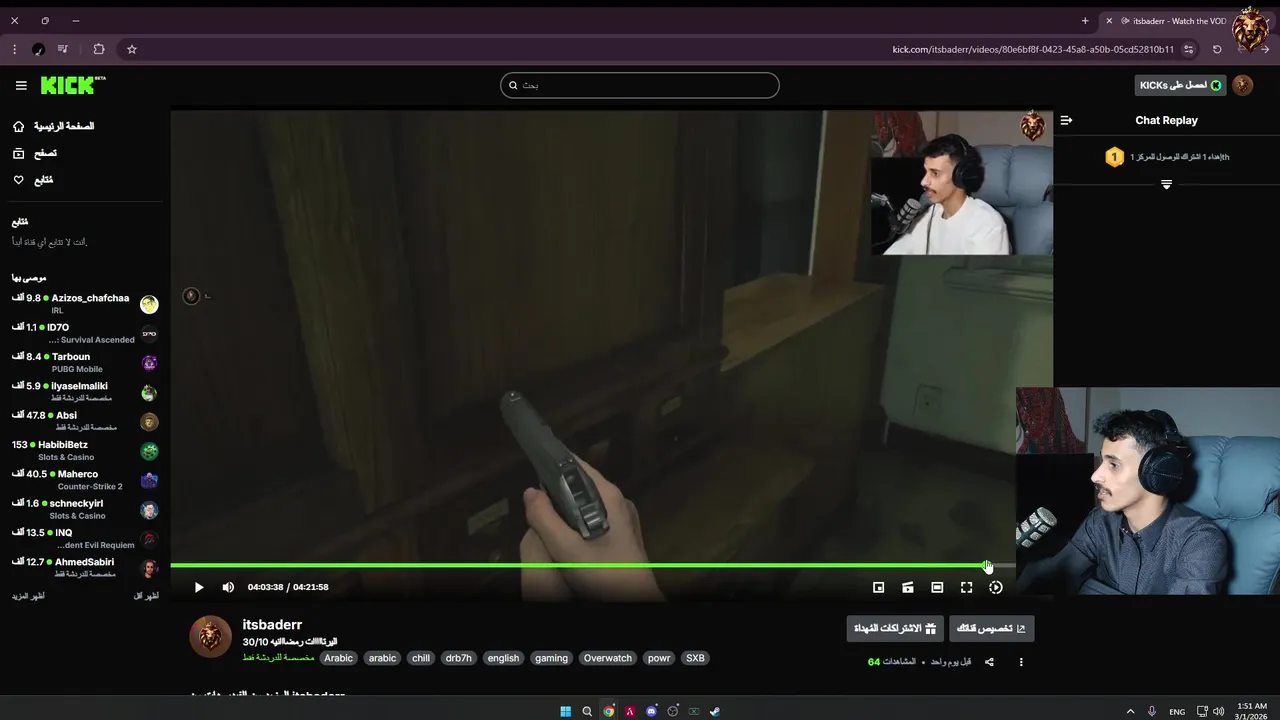Click the get KICKs button
1280x720 pixels.
pos(1180,85)
